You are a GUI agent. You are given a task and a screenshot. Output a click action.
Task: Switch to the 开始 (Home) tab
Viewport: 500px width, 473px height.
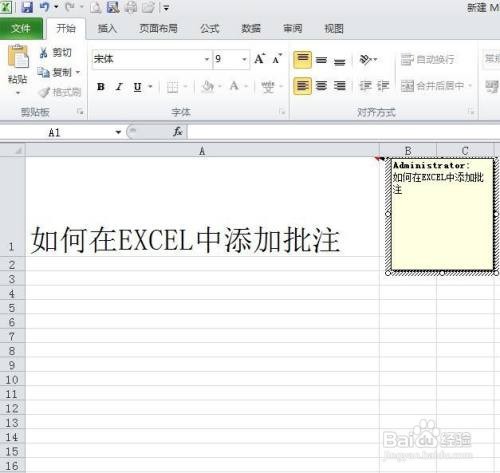[66, 28]
